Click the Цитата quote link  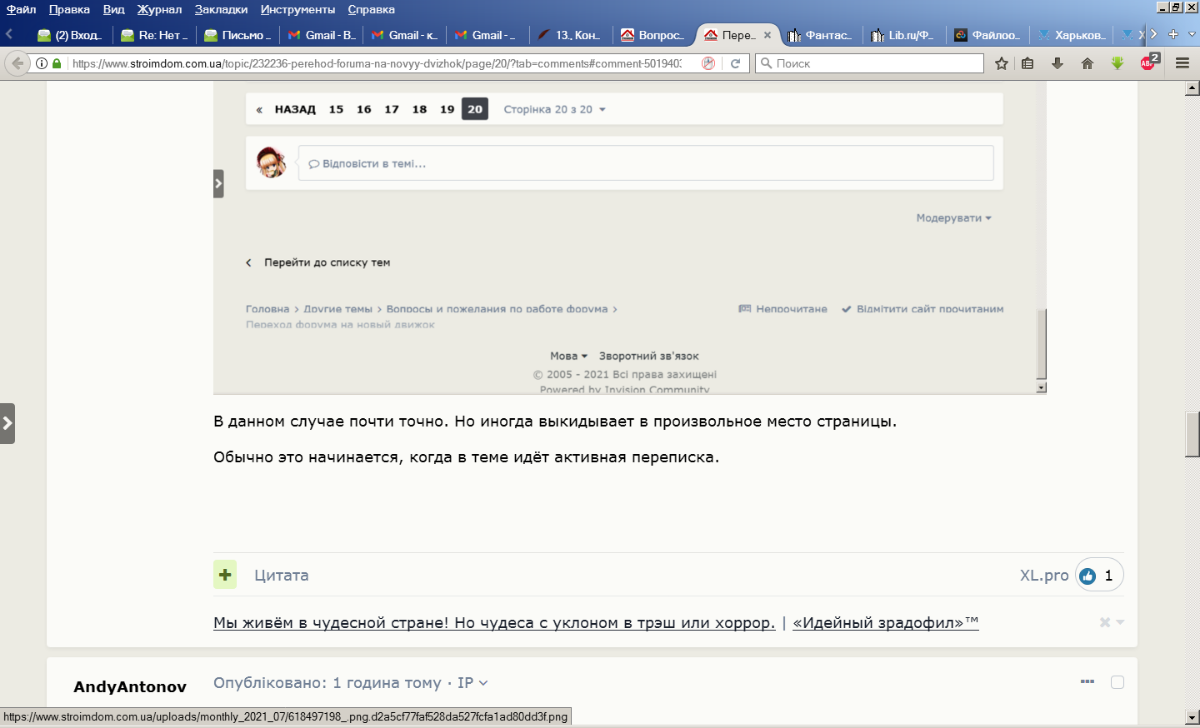pos(281,576)
